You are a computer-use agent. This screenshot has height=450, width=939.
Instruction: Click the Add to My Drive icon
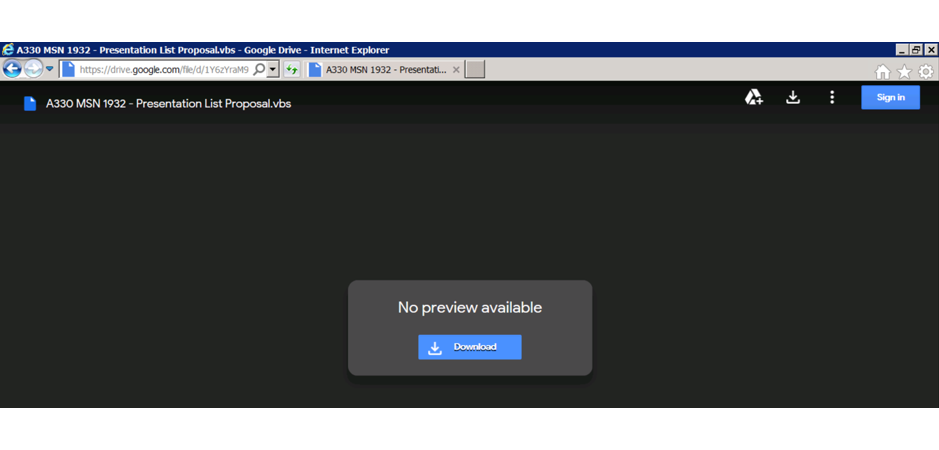(x=754, y=97)
